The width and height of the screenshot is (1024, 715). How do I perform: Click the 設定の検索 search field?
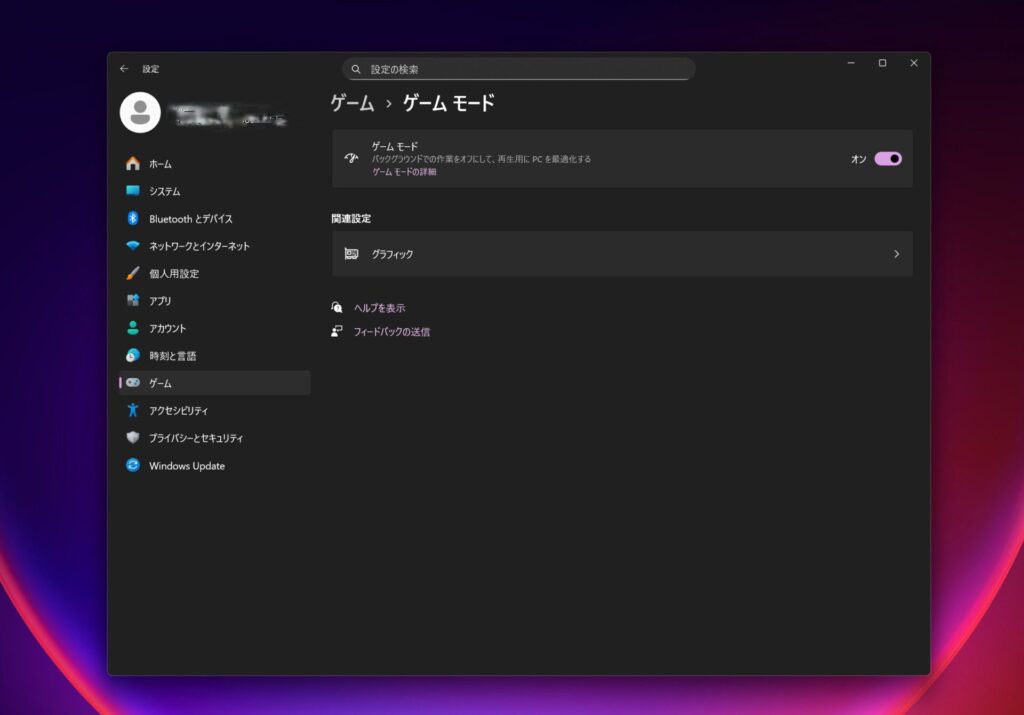[x=520, y=69]
